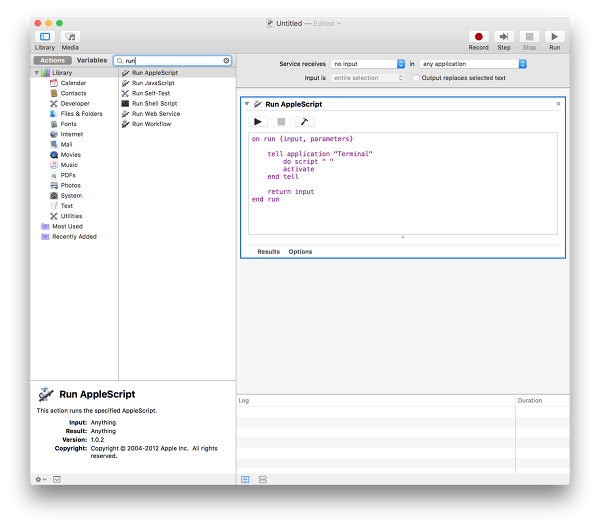
Task: Collapse the Run AppleScript action
Action: [x=247, y=104]
